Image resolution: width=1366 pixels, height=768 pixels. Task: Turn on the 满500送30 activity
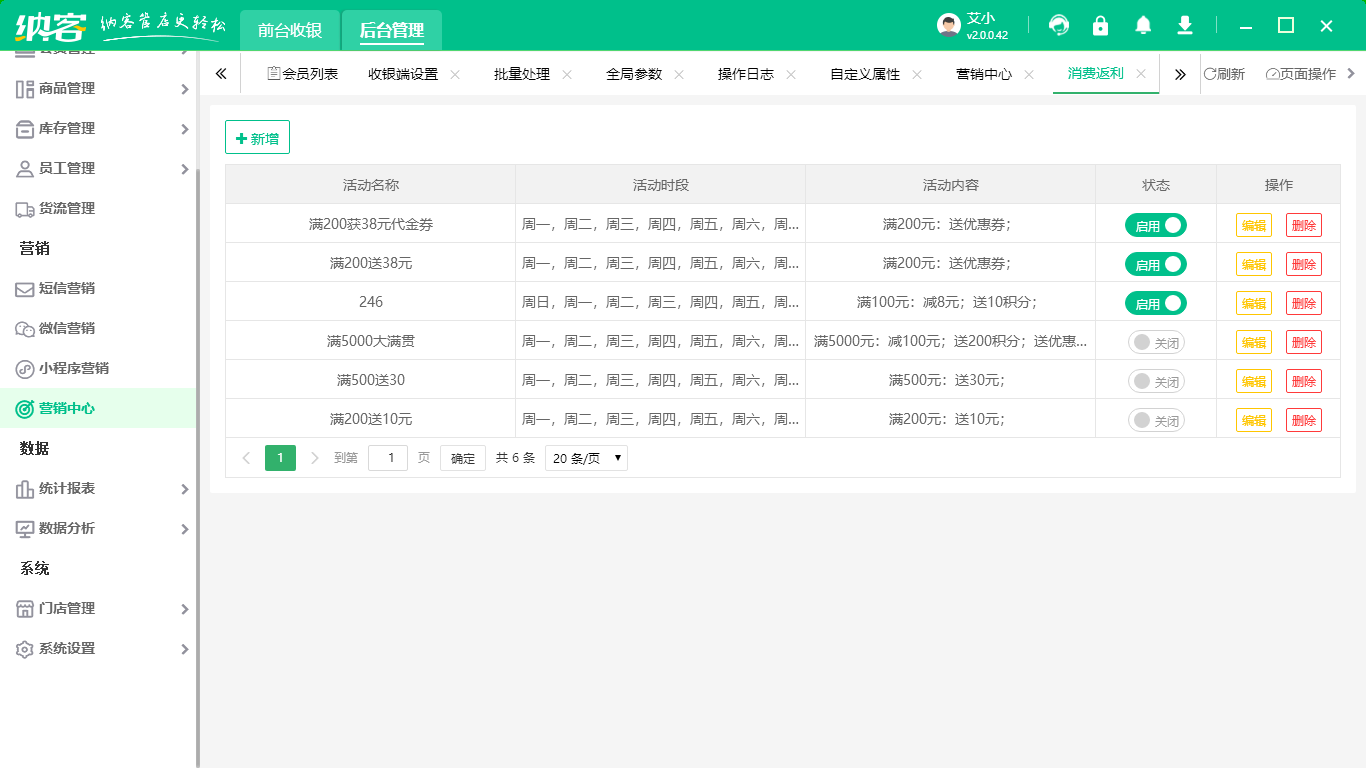[x=1156, y=380]
